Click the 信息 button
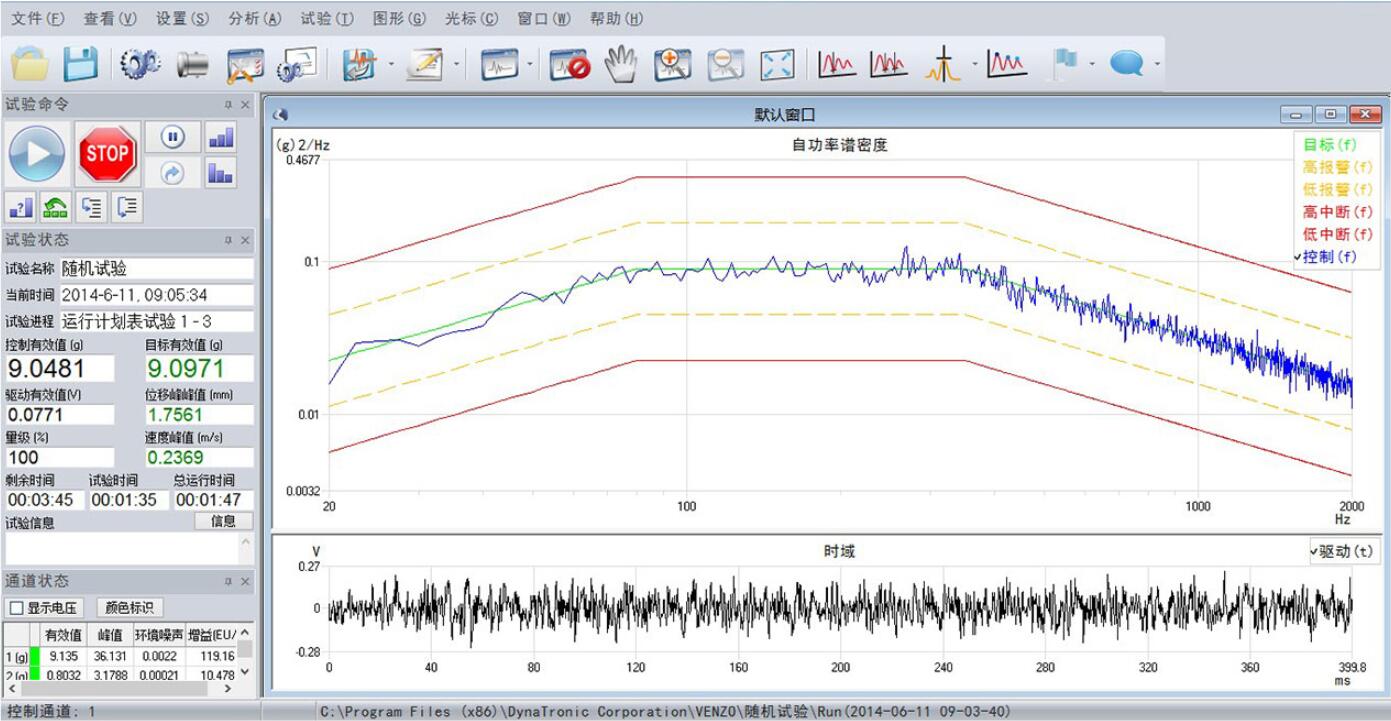The image size is (1391, 721). coord(223,521)
